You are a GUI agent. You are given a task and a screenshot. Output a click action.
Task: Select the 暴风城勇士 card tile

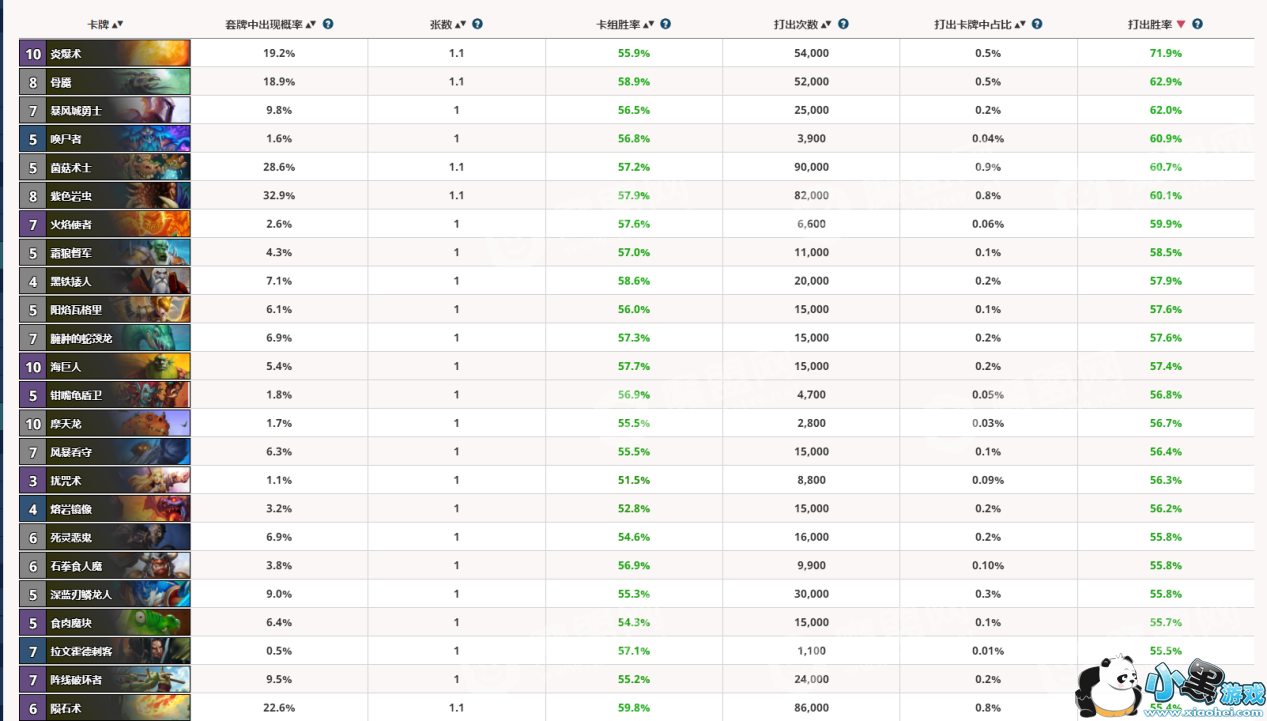(x=105, y=110)
